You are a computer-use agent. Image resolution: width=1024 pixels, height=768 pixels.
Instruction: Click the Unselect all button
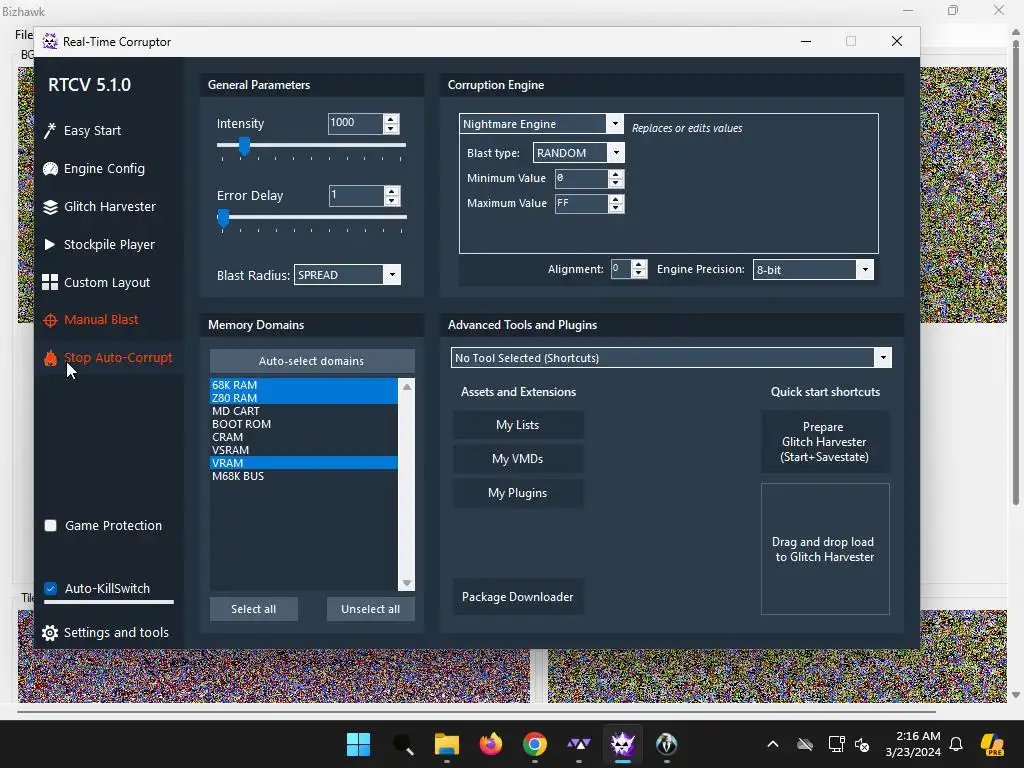(370, 609)
